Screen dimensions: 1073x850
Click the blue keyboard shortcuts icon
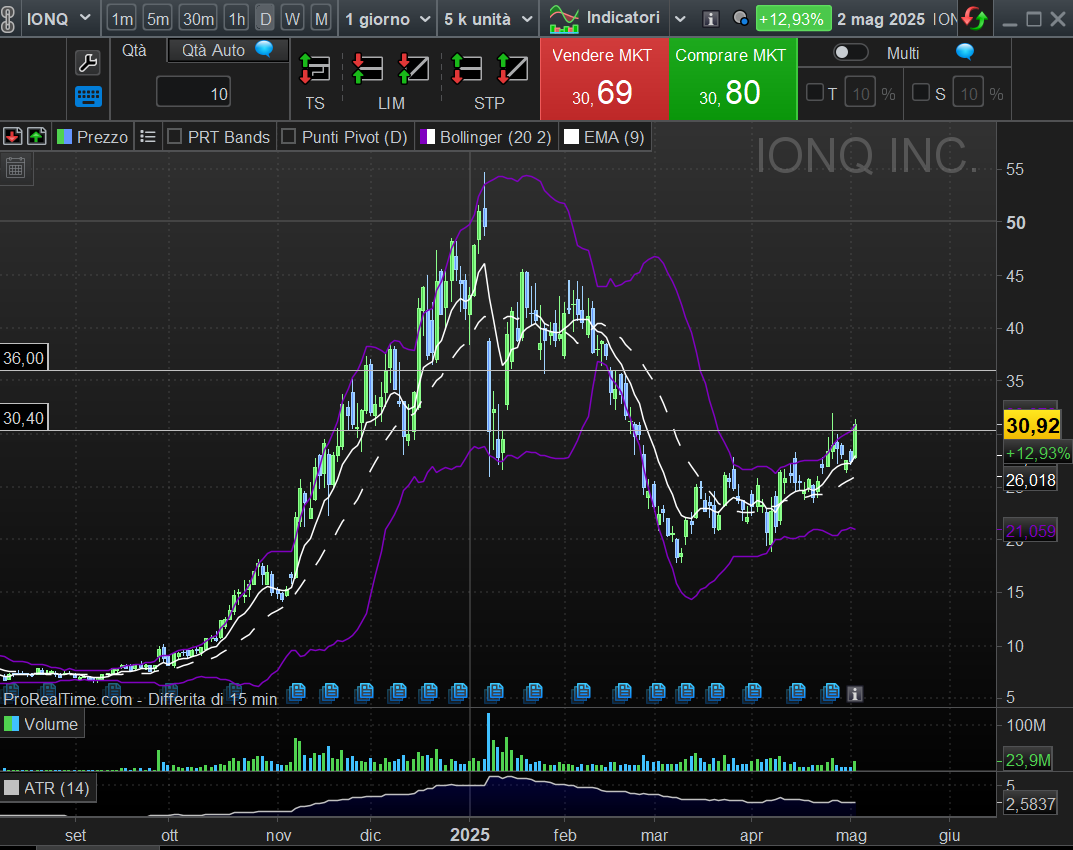click(87, 97)
